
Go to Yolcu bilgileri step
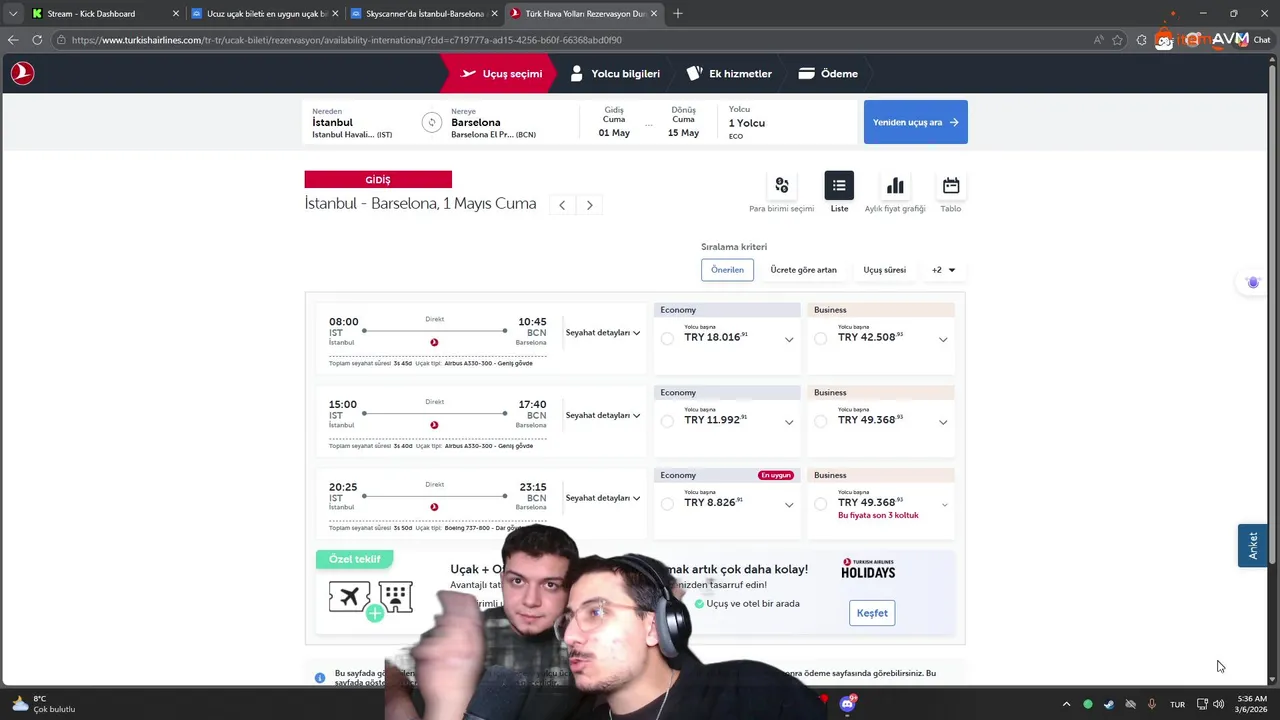click(x=615, y=74)
